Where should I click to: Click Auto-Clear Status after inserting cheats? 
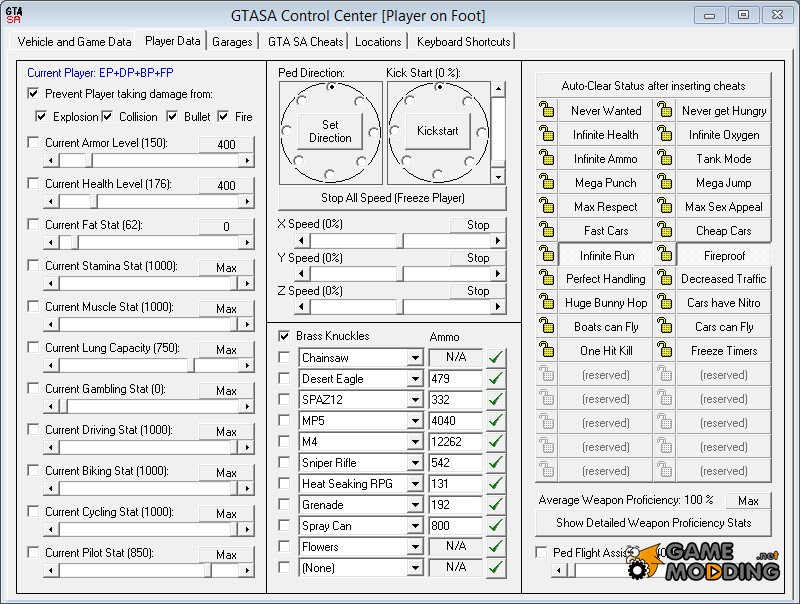point(653,86)
